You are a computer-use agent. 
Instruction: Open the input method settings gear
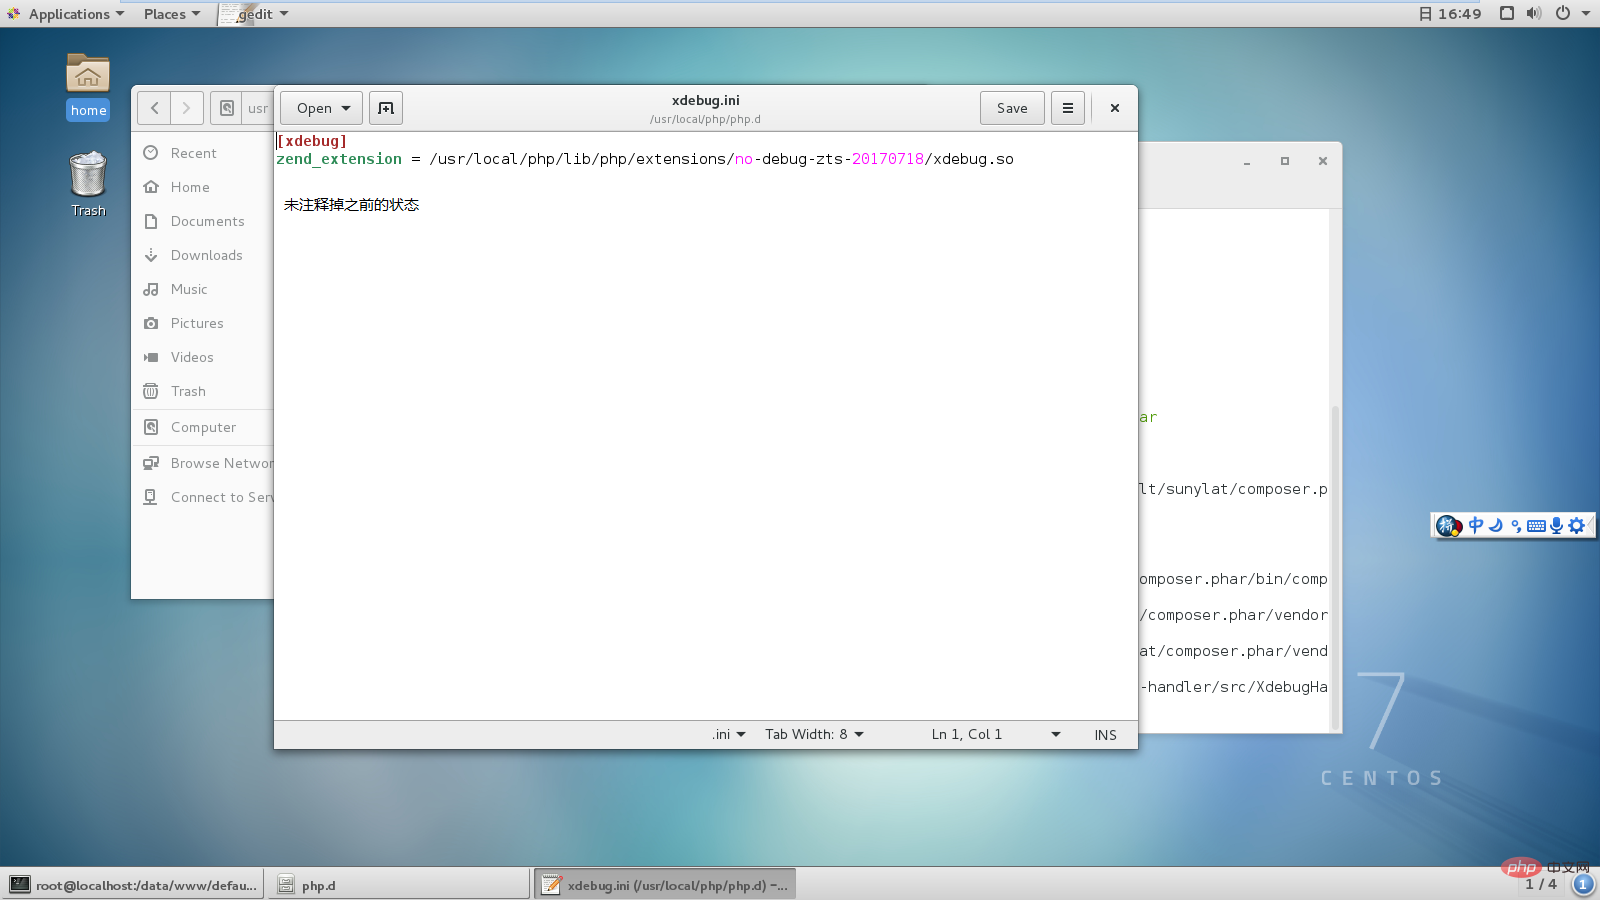click(x=1576, y=525)
